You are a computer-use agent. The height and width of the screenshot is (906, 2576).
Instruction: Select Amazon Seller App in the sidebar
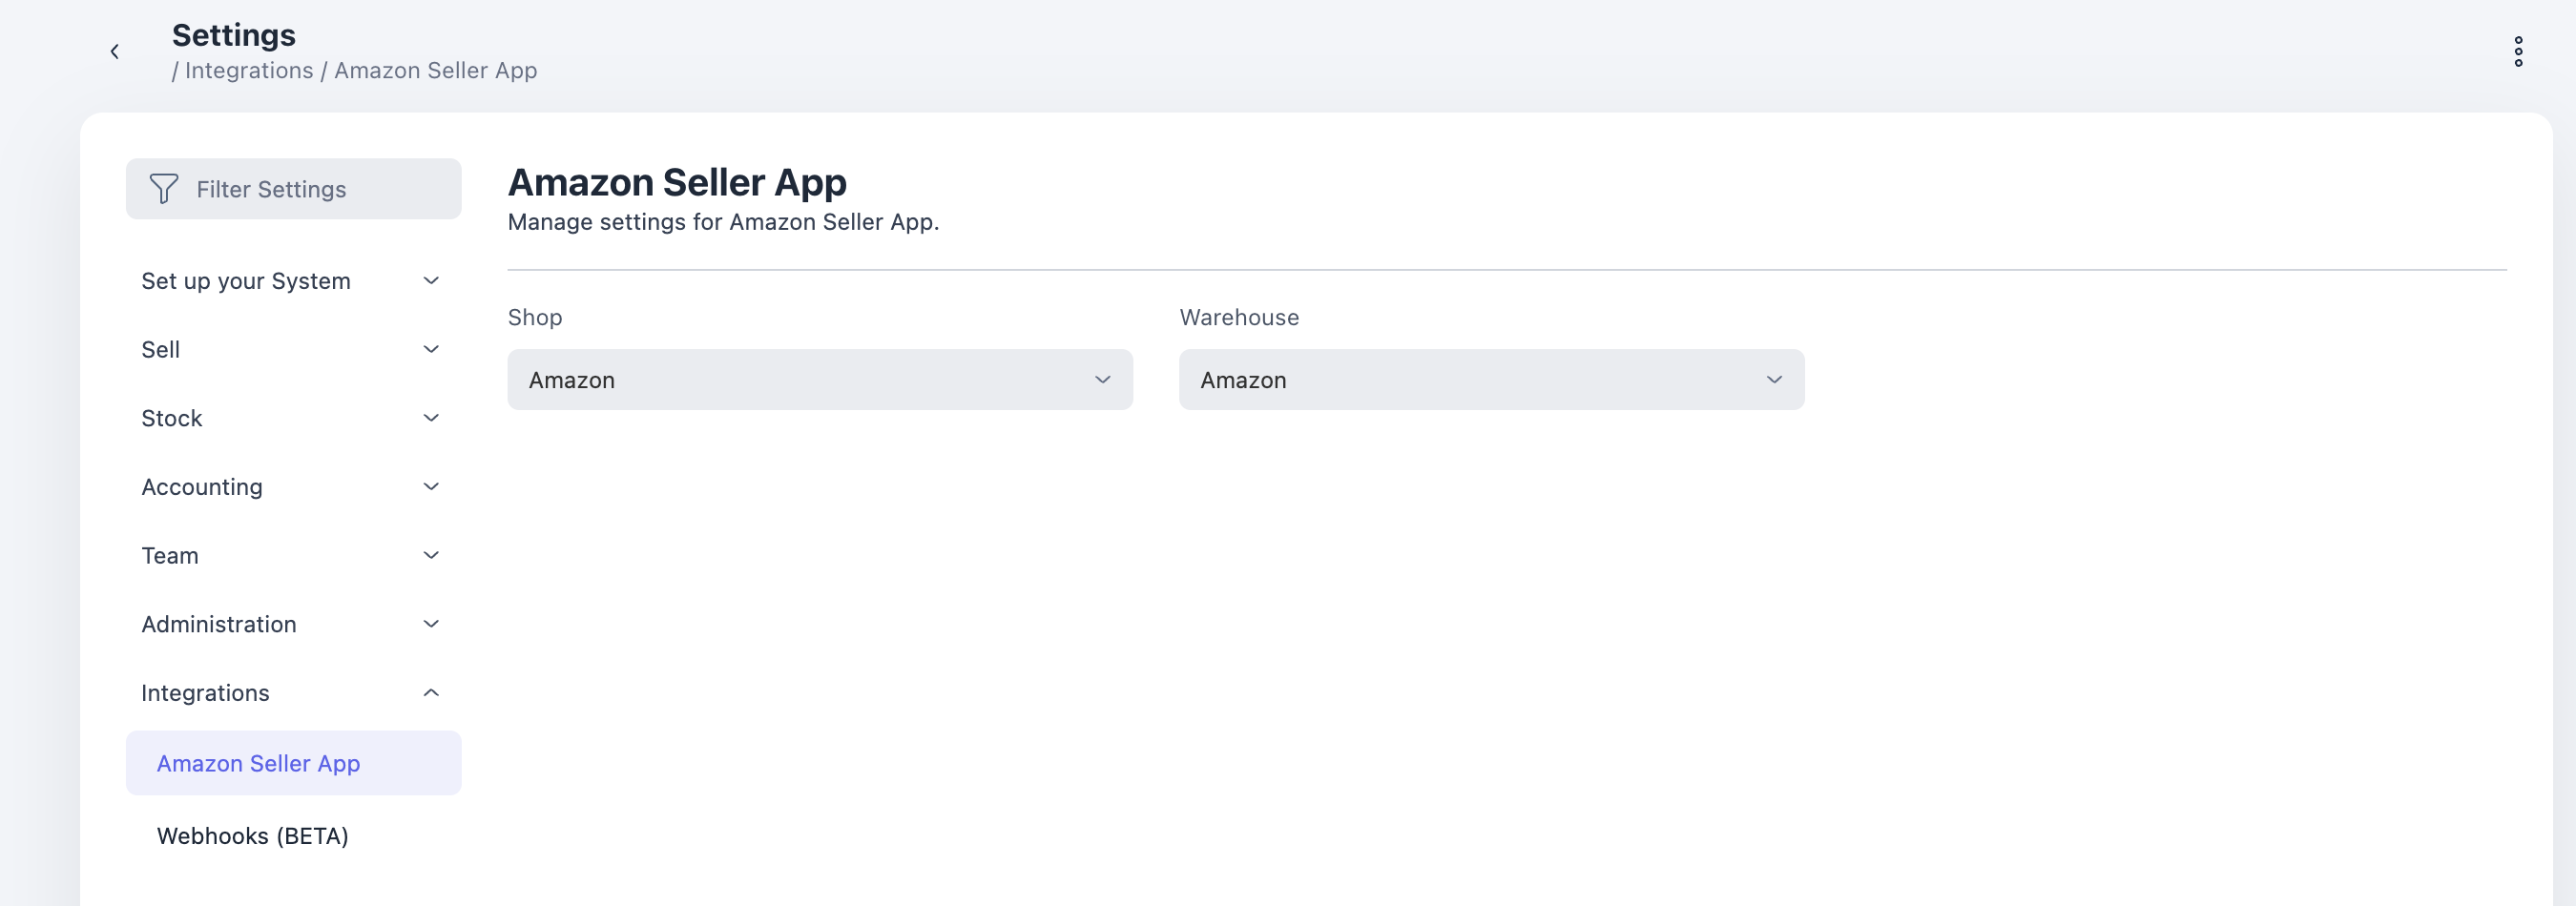[258, 763]
